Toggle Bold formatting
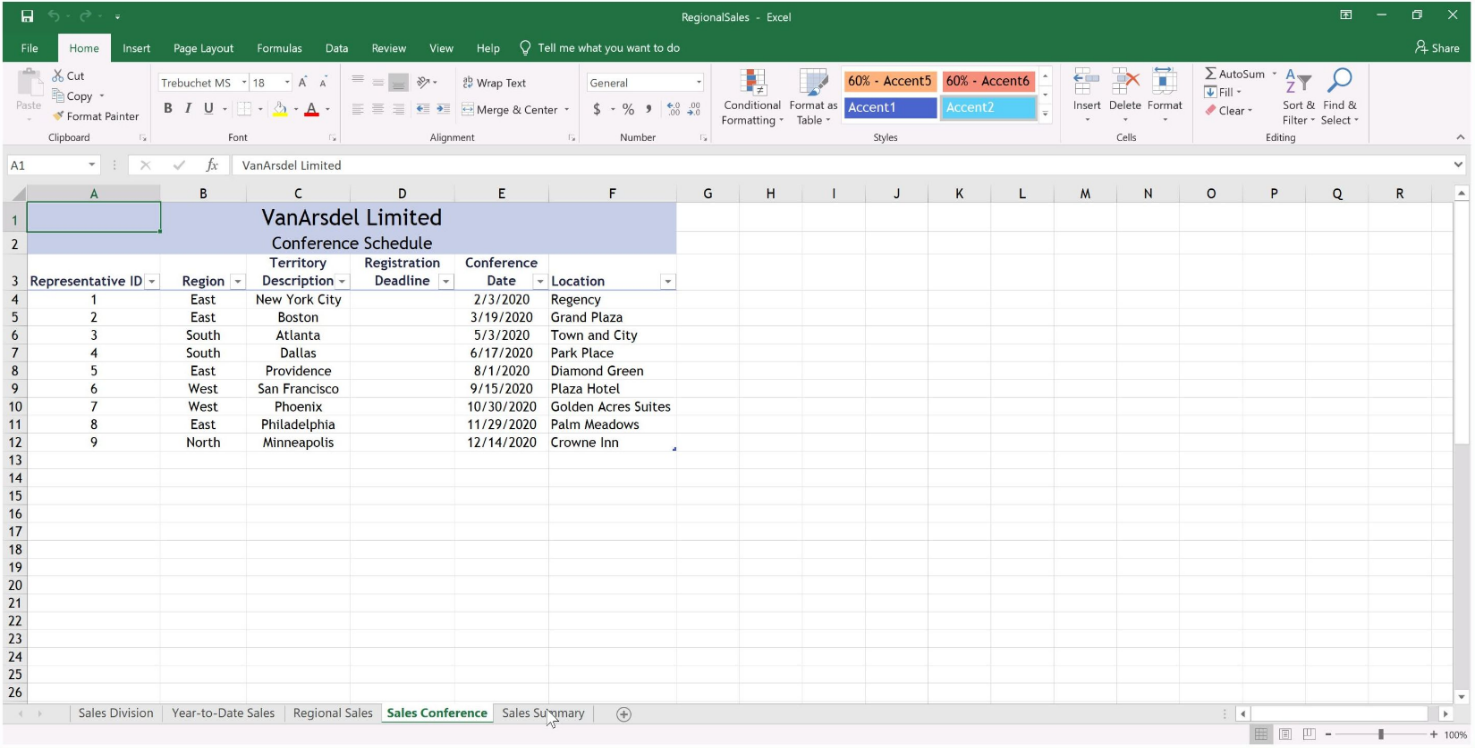 [168, 109]
